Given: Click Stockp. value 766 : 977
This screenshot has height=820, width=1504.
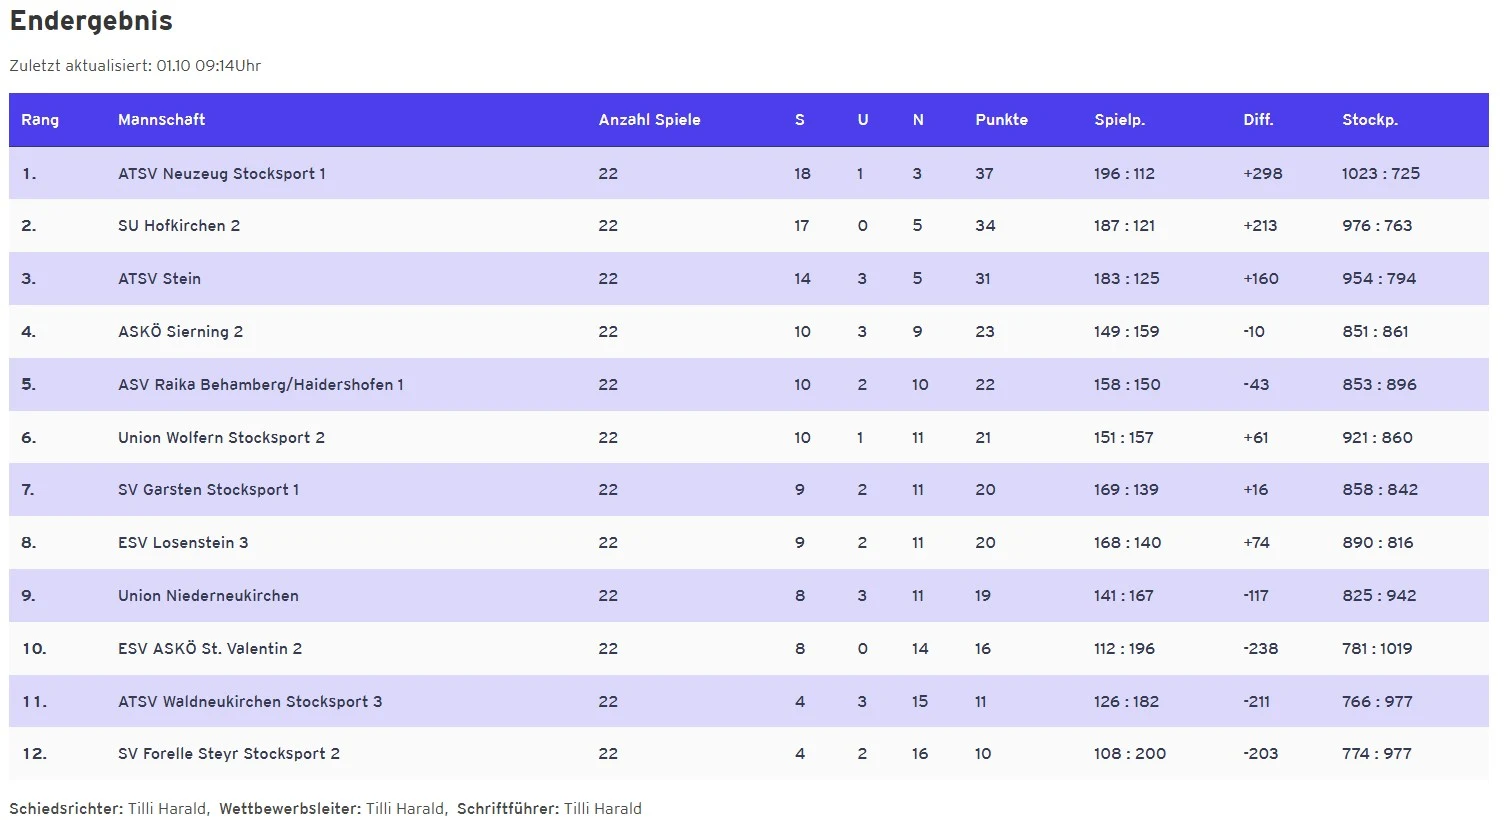Looking at the screenshot, I should pyautogui.click(x=1377, y=702).
